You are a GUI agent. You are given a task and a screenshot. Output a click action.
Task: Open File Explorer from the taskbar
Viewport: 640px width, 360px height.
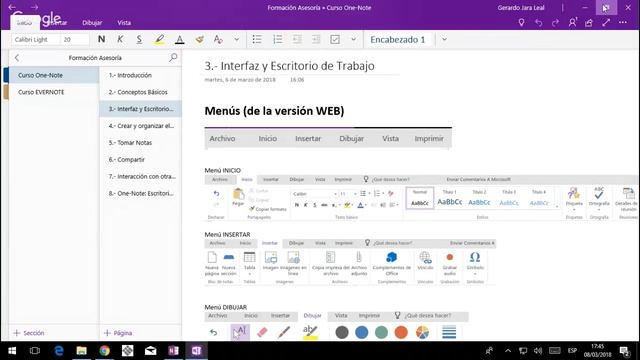coord(82,351)
